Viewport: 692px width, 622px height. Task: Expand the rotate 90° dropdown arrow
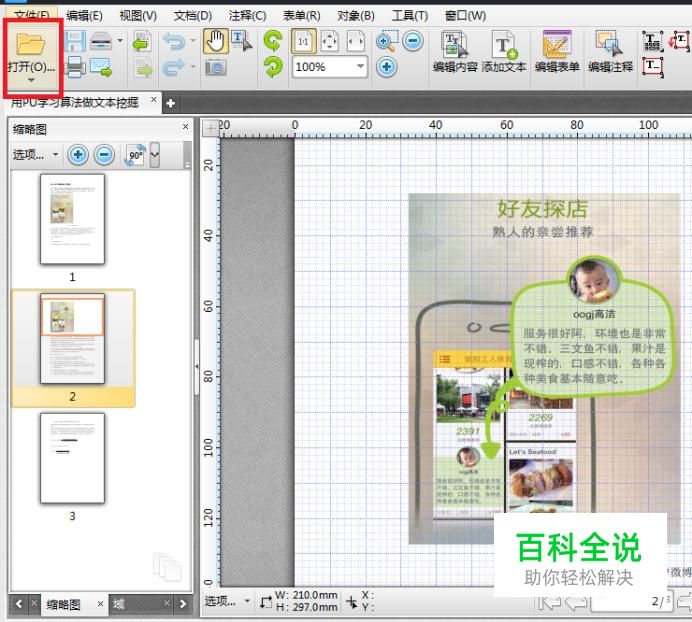coord(155,155)
